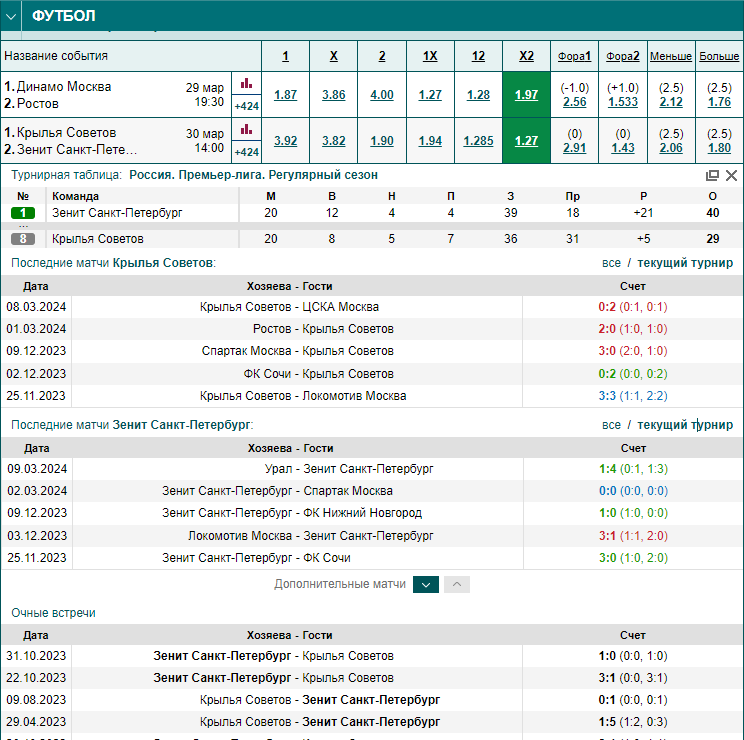Viewport: 744px width, 740px height.
Task: Pick highlighted X2 odds 1.27
Action: click(526, 141)
